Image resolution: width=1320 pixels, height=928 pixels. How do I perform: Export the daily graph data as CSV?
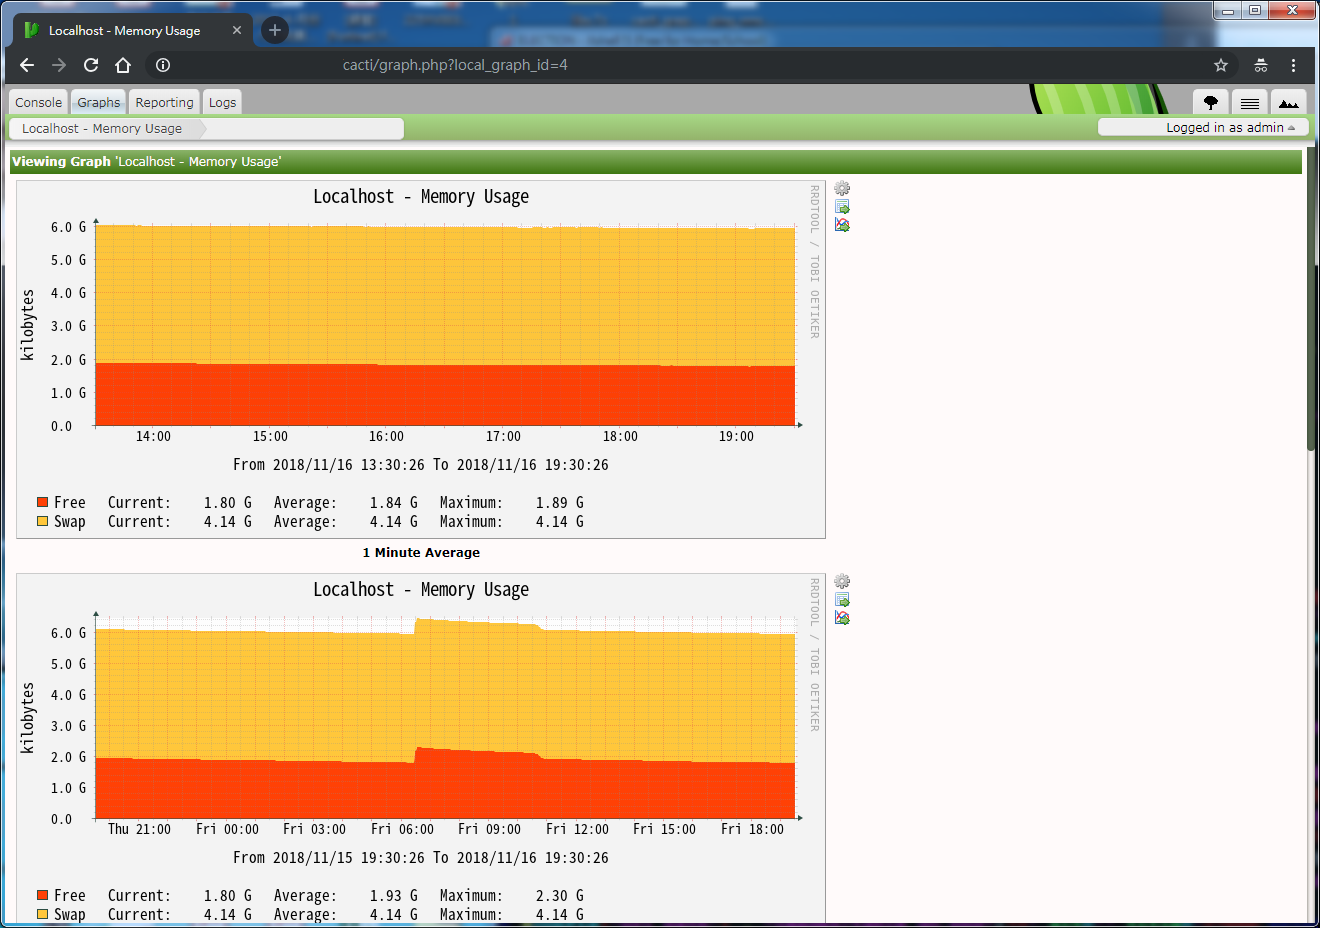coord(842,599)
